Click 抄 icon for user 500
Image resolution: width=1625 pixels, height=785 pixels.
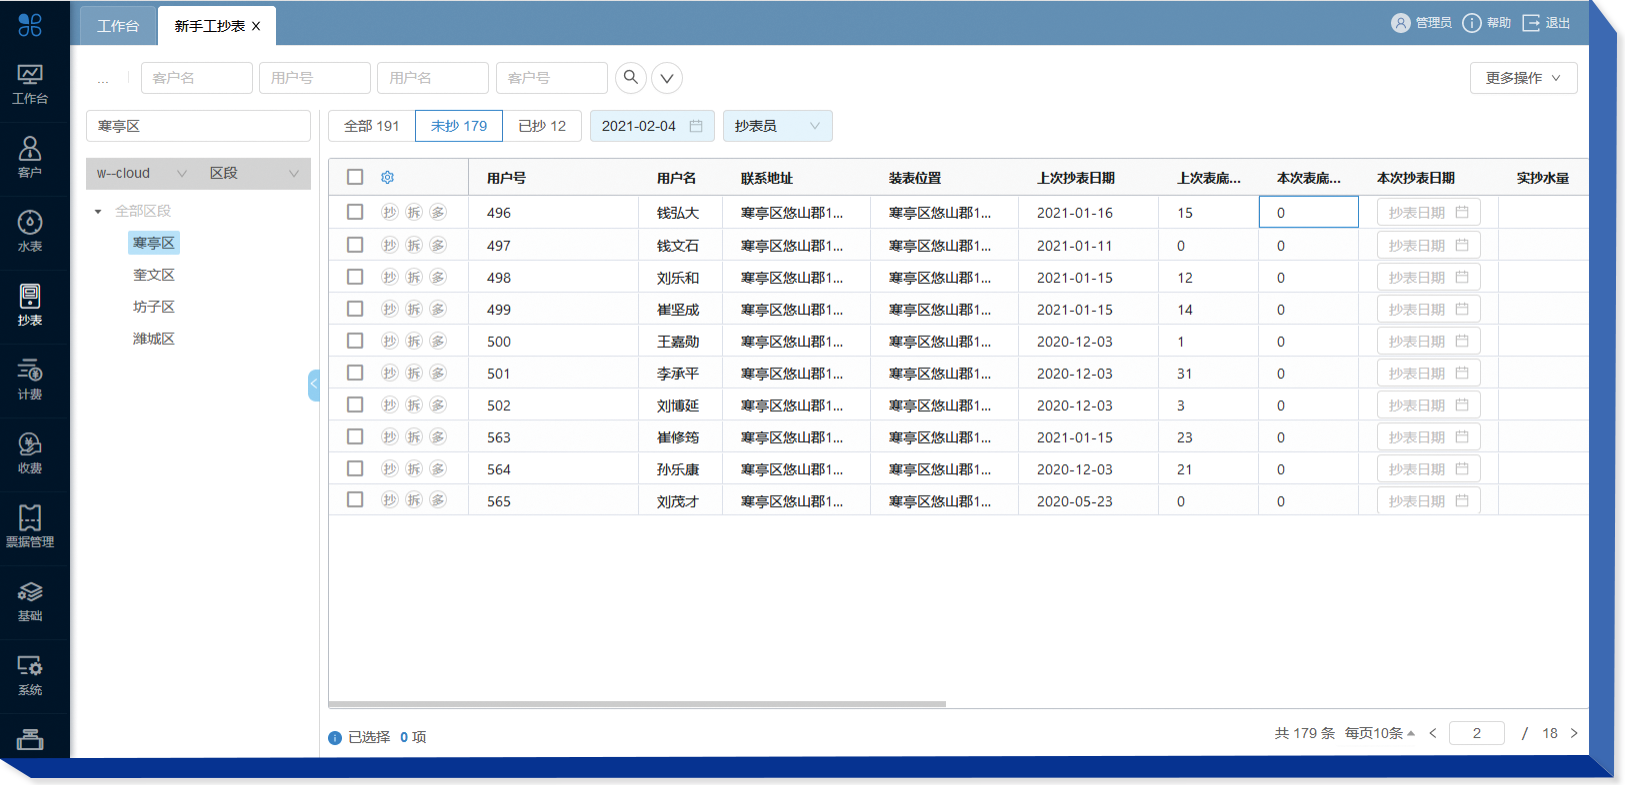[390, 341]
